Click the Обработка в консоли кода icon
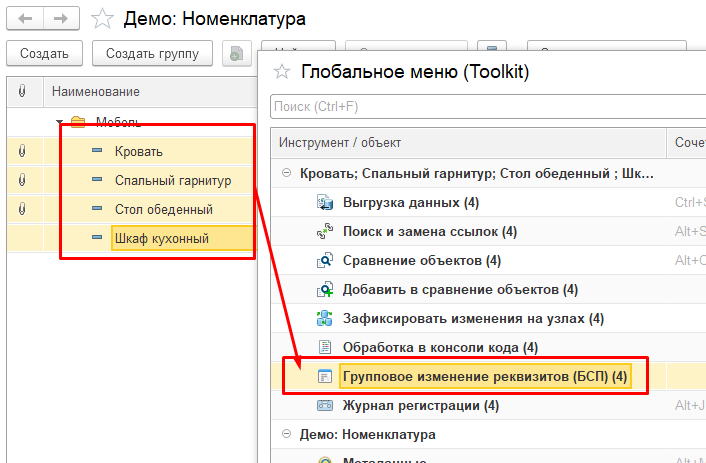This screenshot has width=706, height=463. [x=324, y=348]
